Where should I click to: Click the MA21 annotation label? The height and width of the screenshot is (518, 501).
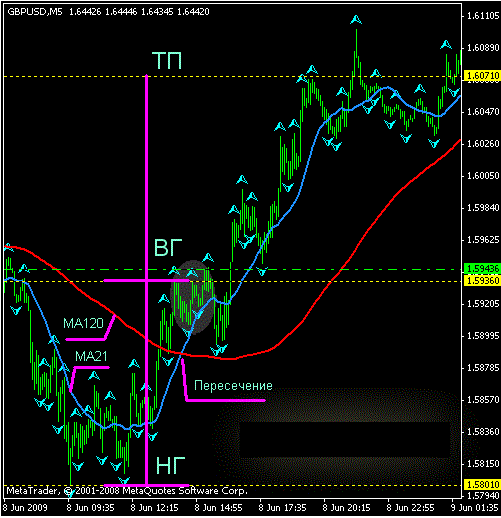91,356
